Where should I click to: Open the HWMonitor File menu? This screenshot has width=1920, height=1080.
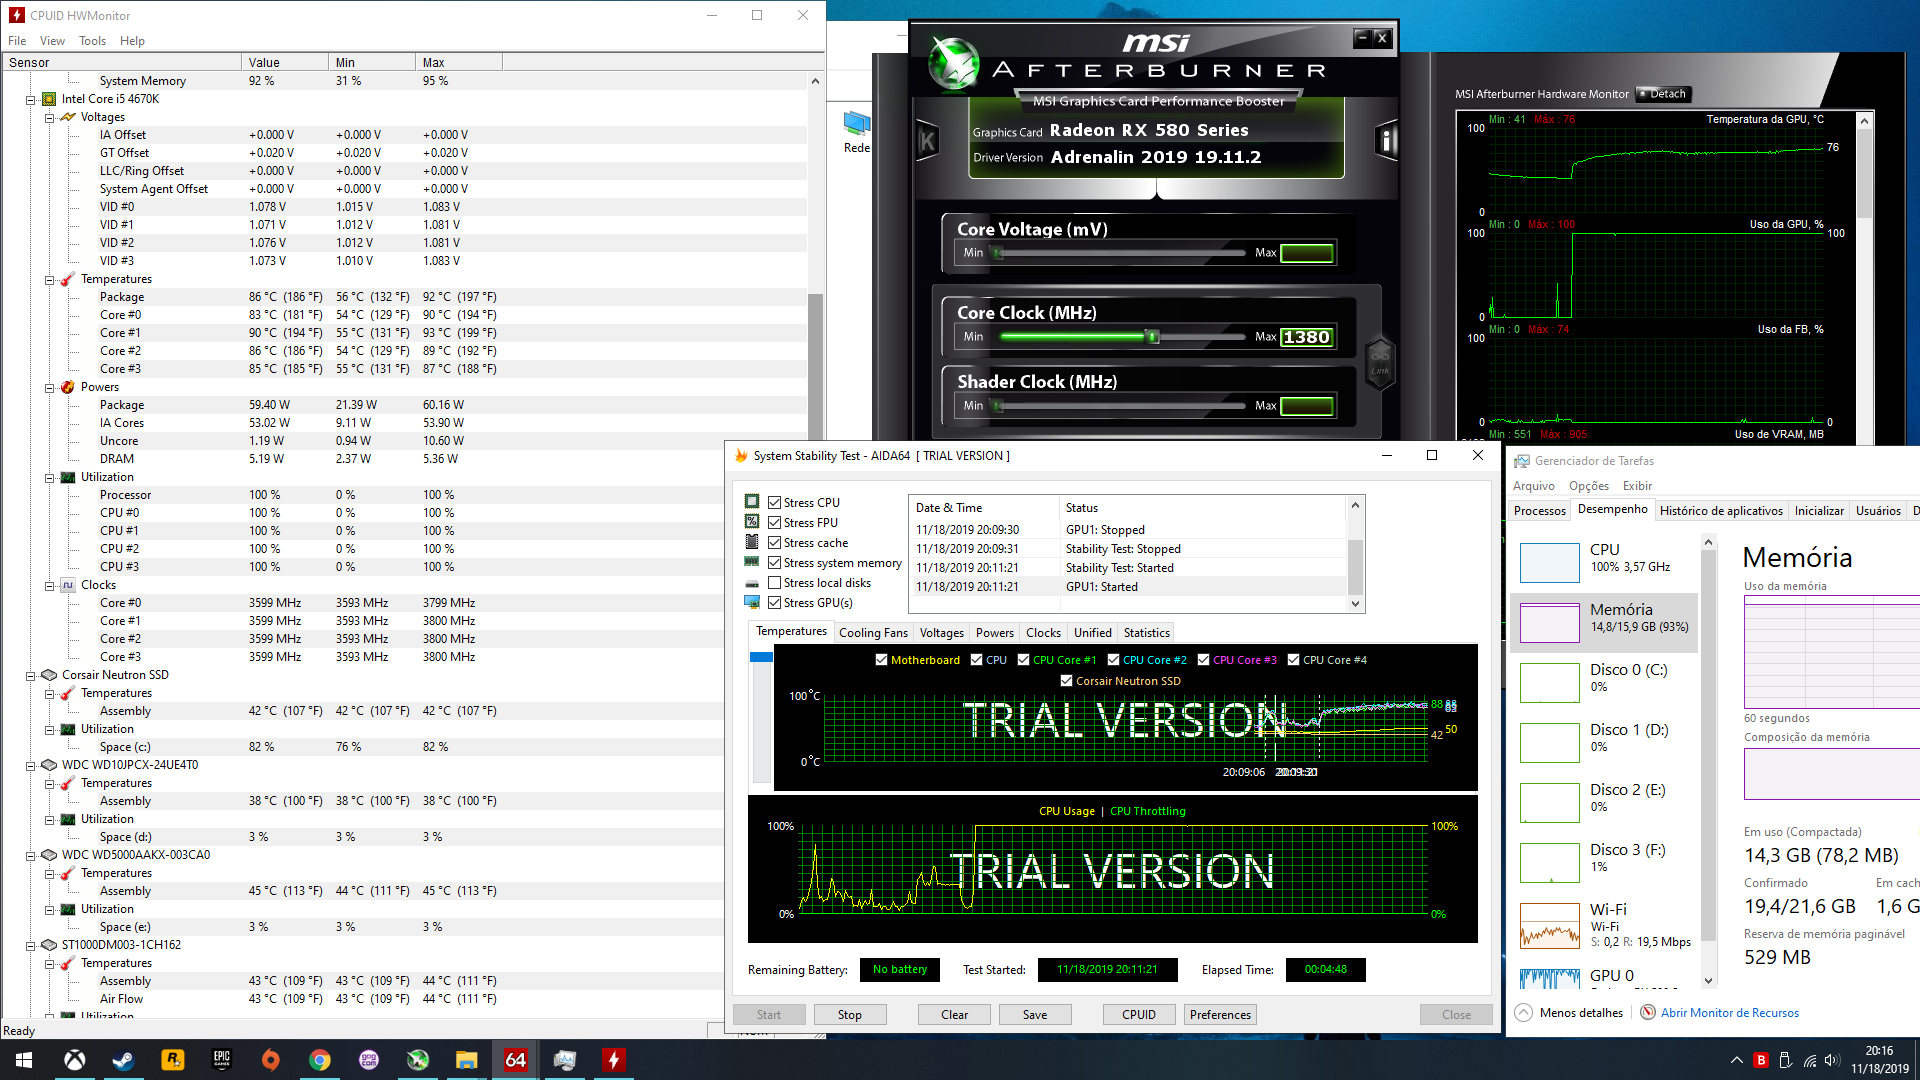pos(17,41)
